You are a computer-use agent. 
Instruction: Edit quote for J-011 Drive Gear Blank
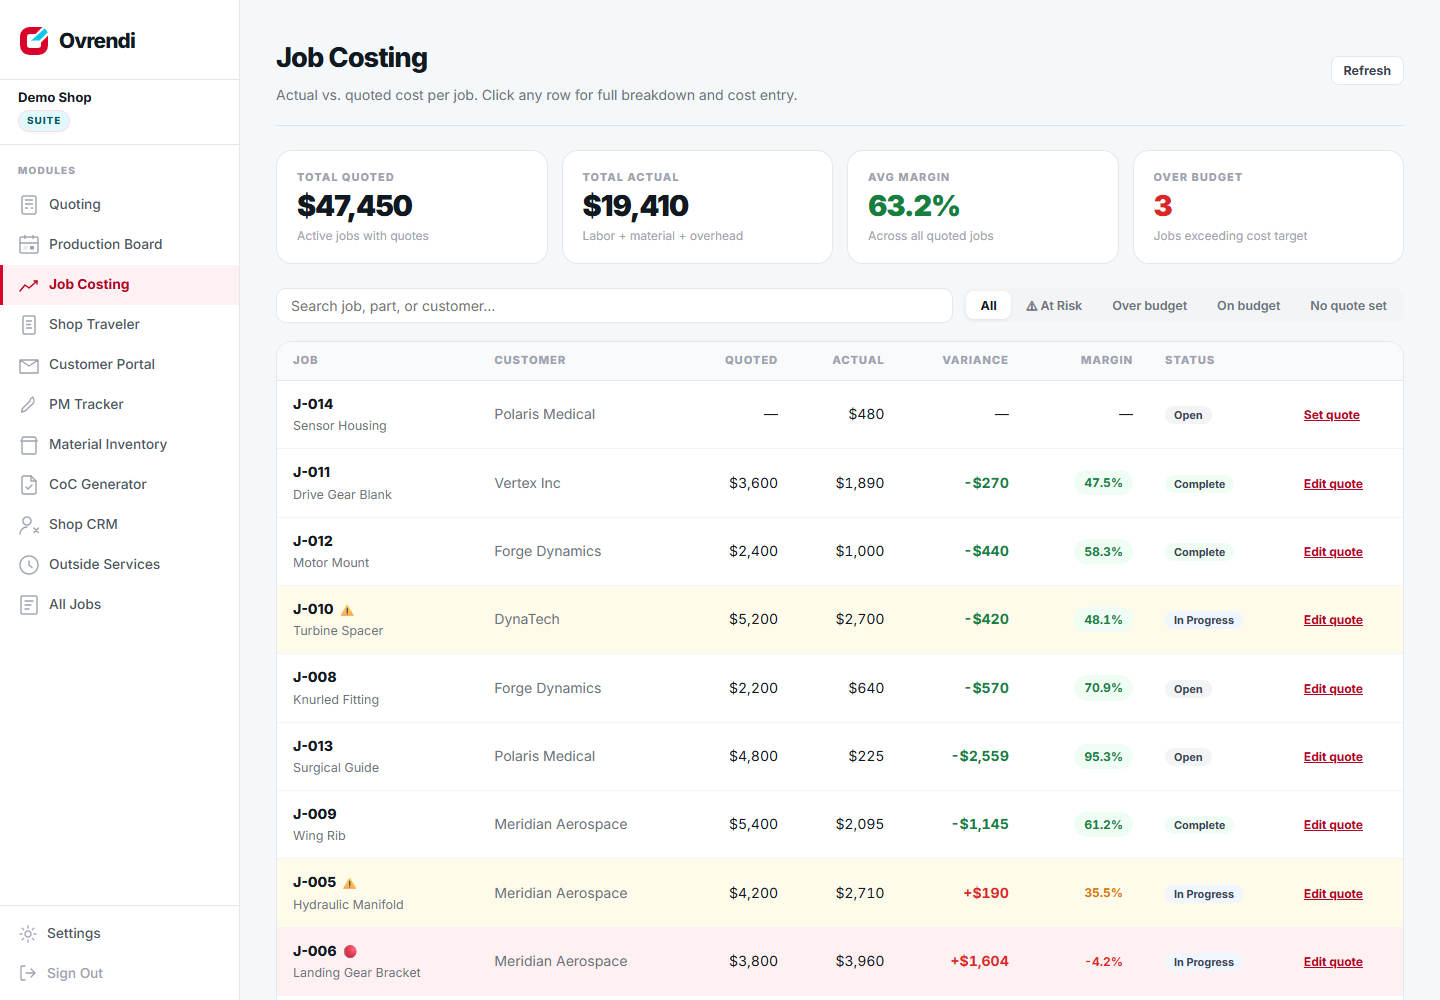[x=1333, y=484]
